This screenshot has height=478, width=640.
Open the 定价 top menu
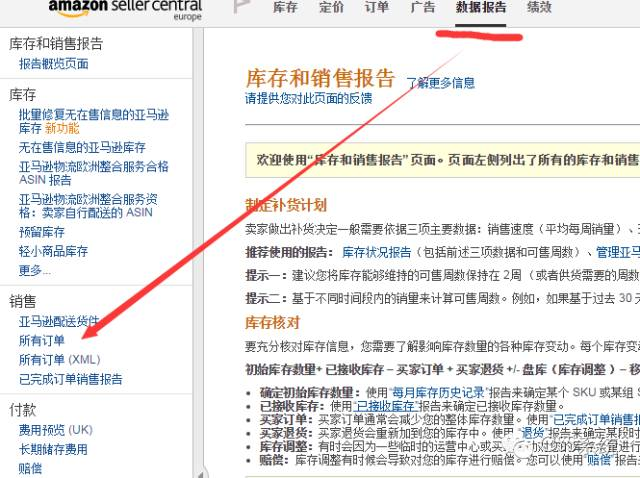[x=331, y=7]
